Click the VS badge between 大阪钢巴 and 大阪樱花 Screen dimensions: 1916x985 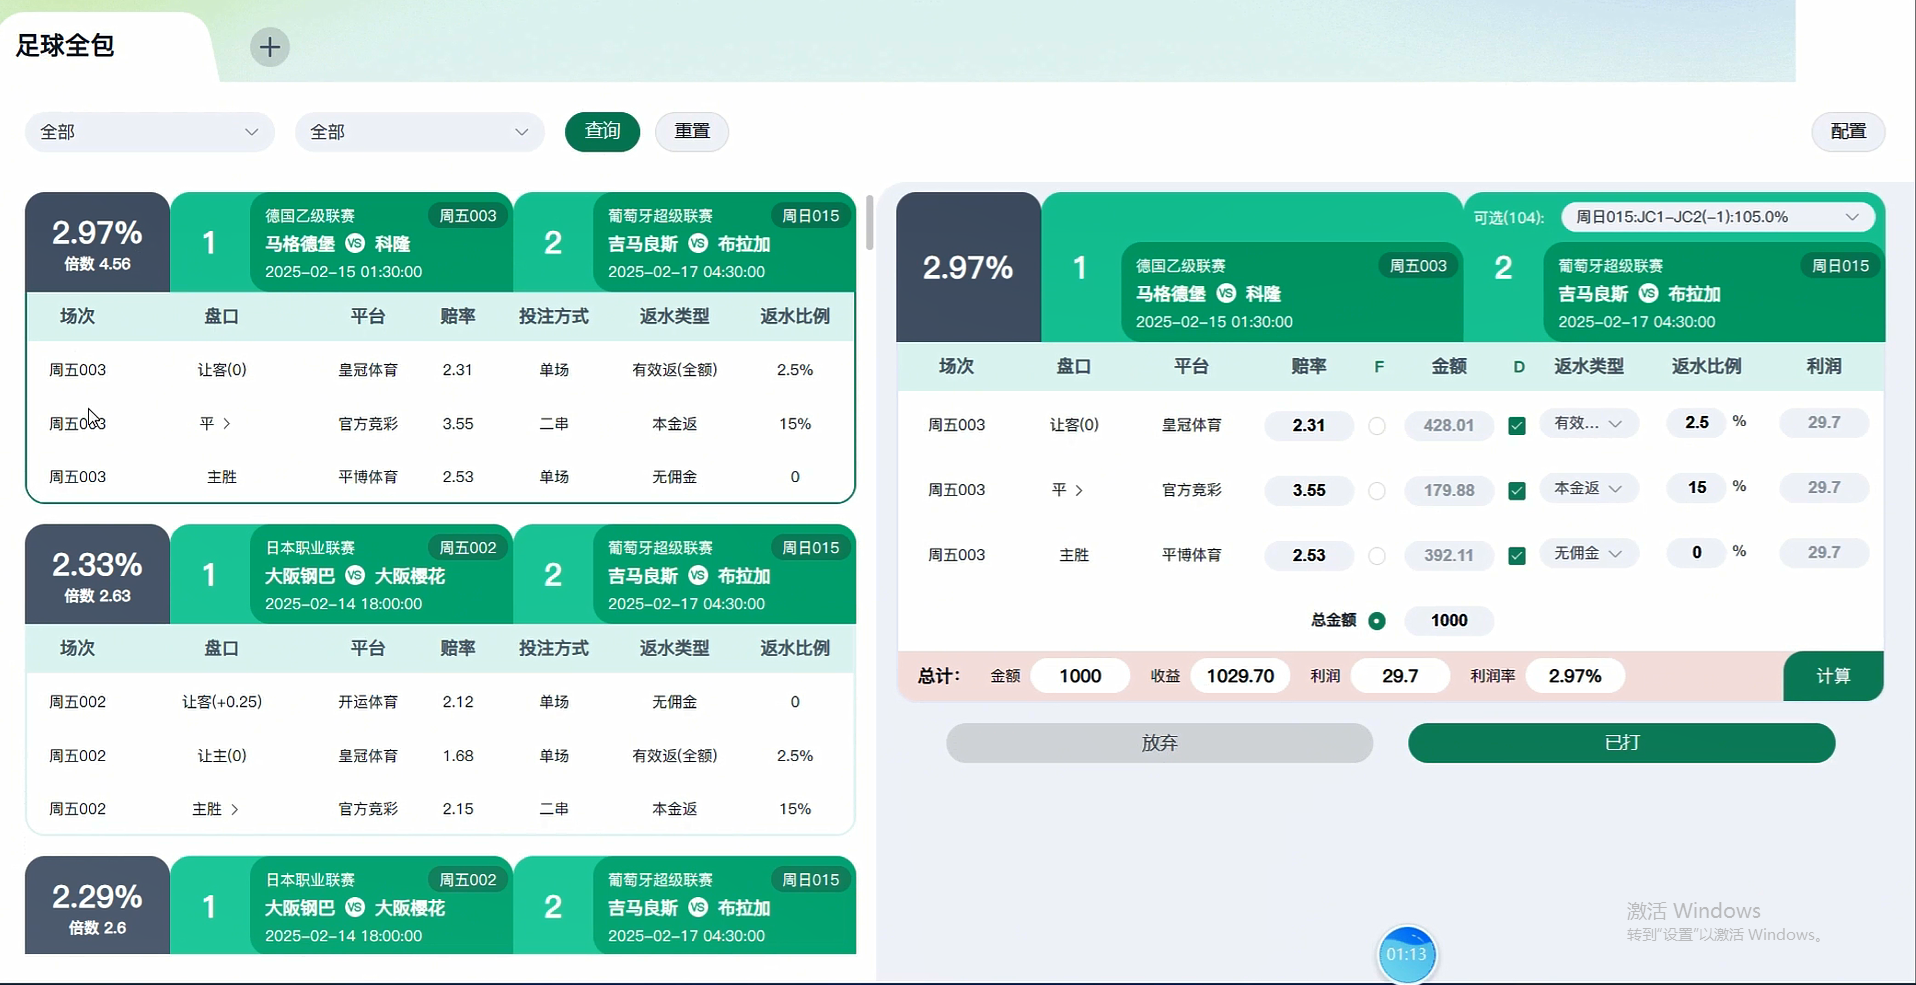pyautogui.click(x=354, y=575)
